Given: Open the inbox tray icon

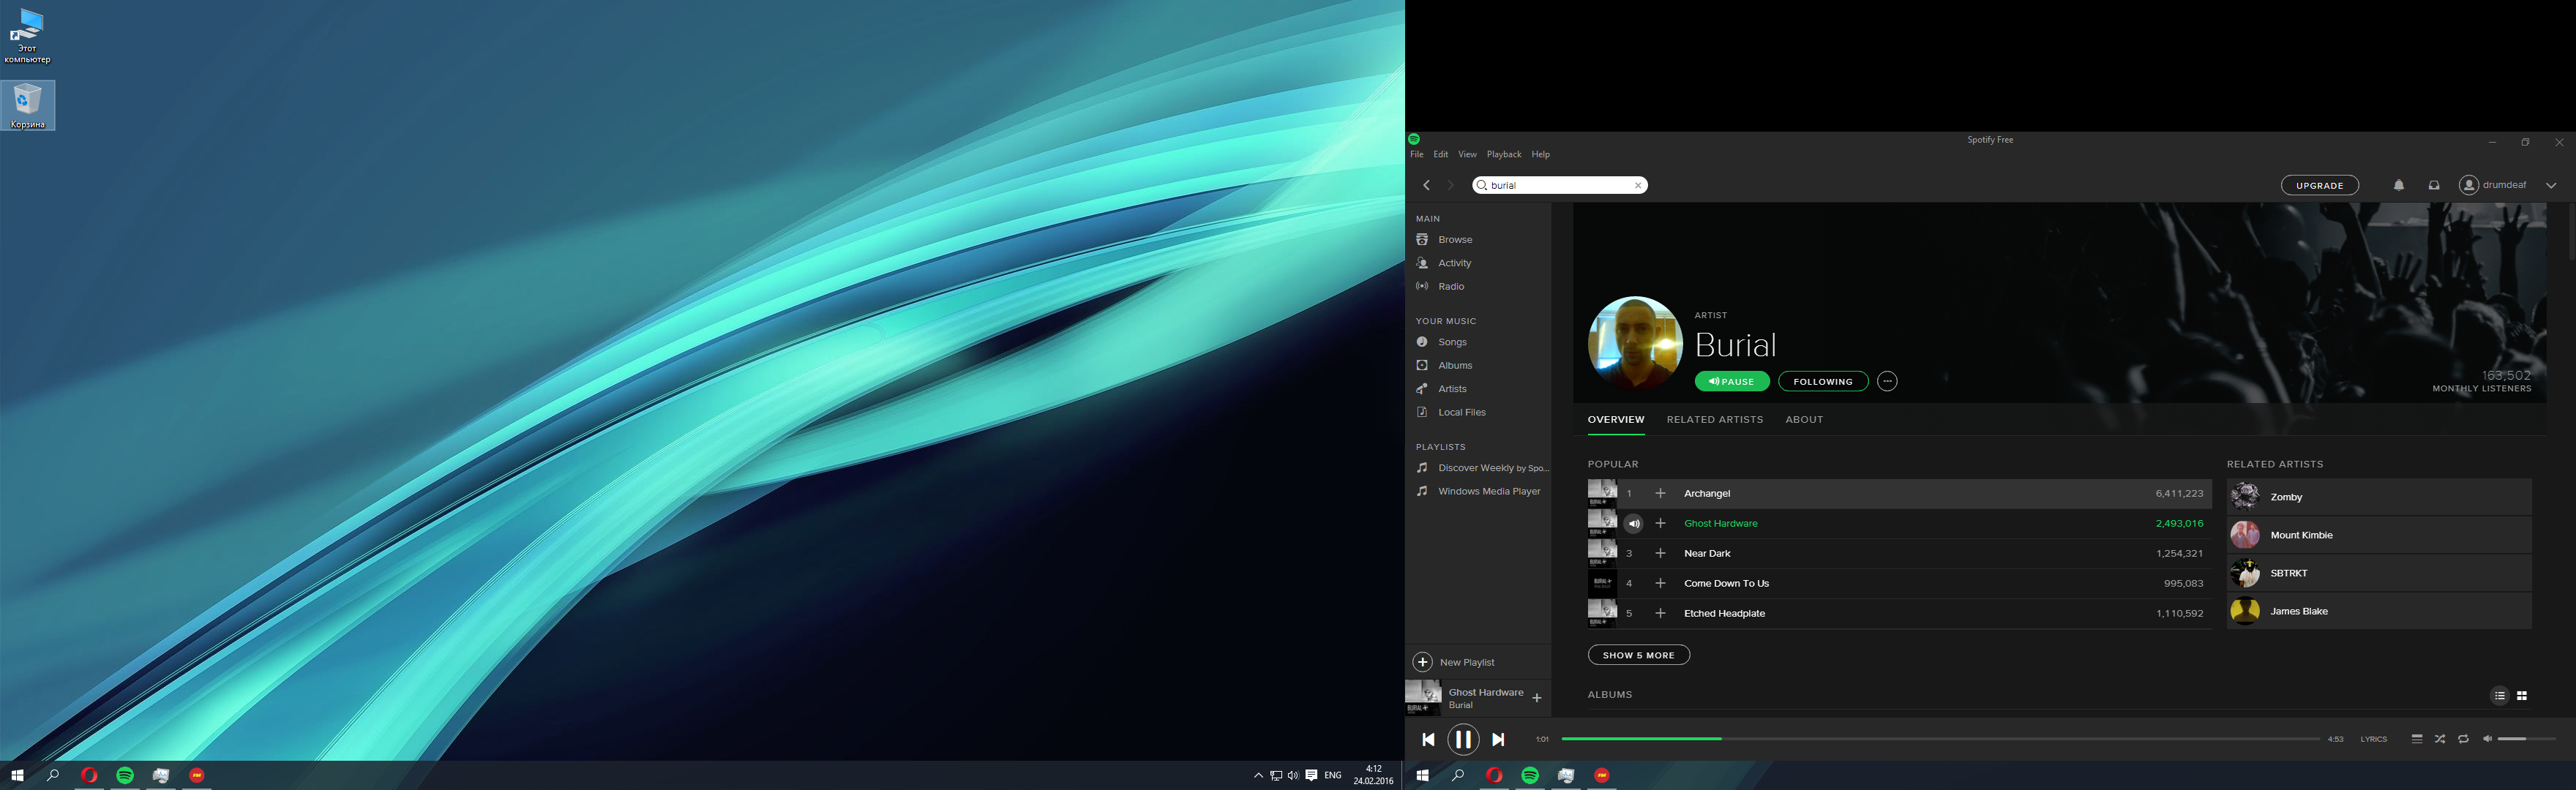Looking at the screenshot, I should pos(2434,185).
